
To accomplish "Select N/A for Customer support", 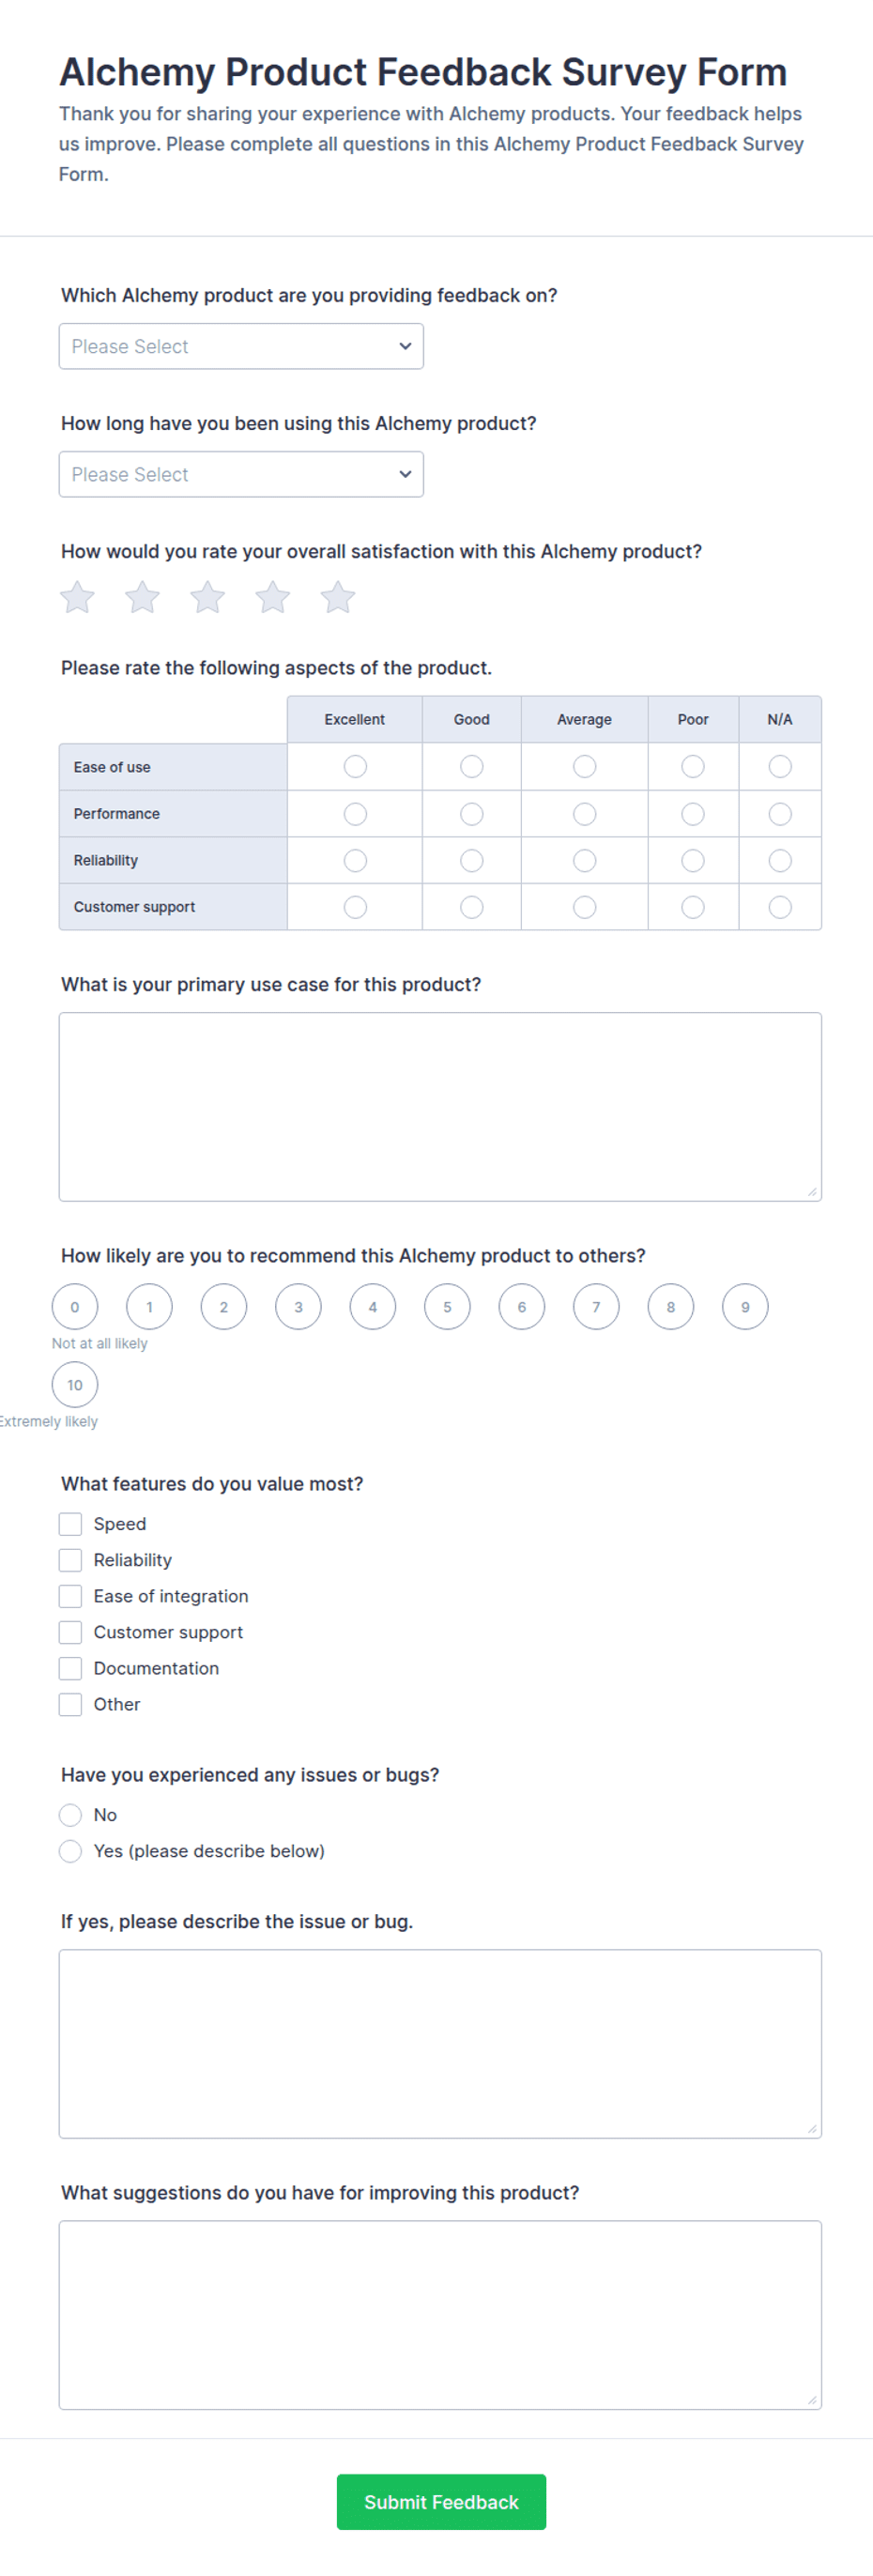I will click(x=780, y=907).
